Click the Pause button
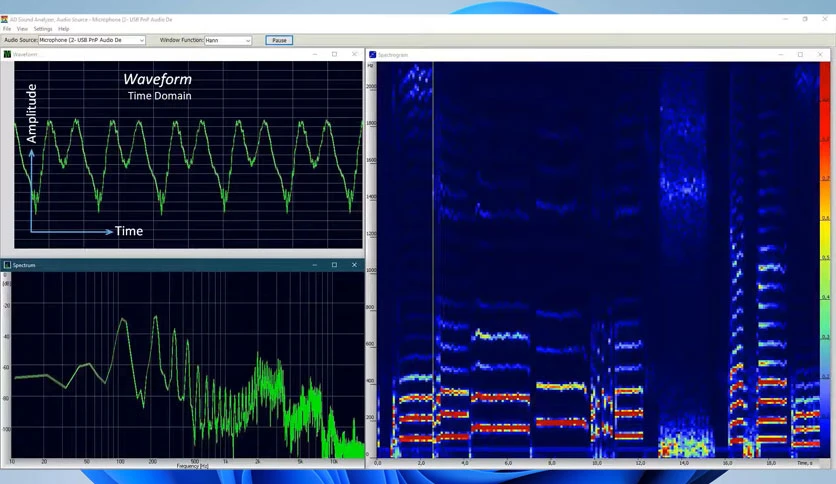The height and width of the screenshot is (484, 836). pyautogui.click(x=279, y=40)
